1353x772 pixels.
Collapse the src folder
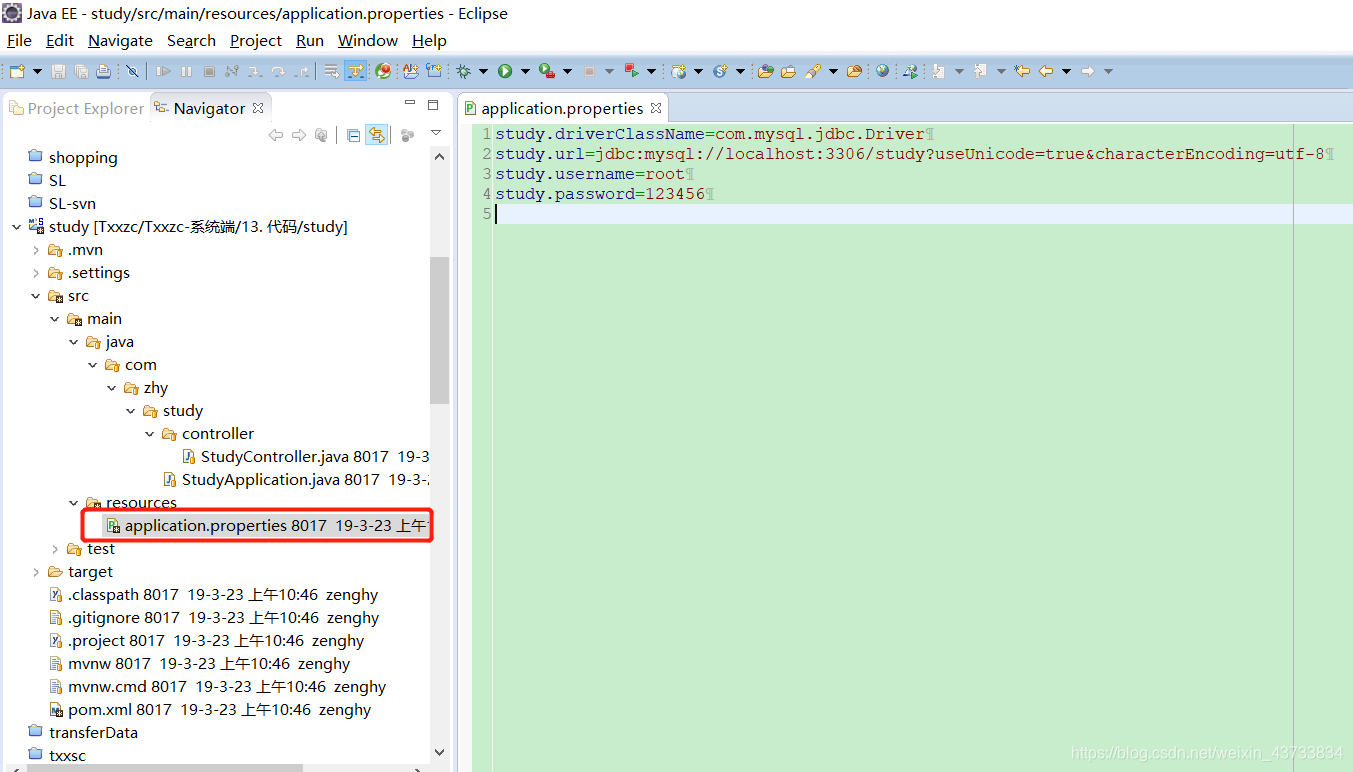35,296
